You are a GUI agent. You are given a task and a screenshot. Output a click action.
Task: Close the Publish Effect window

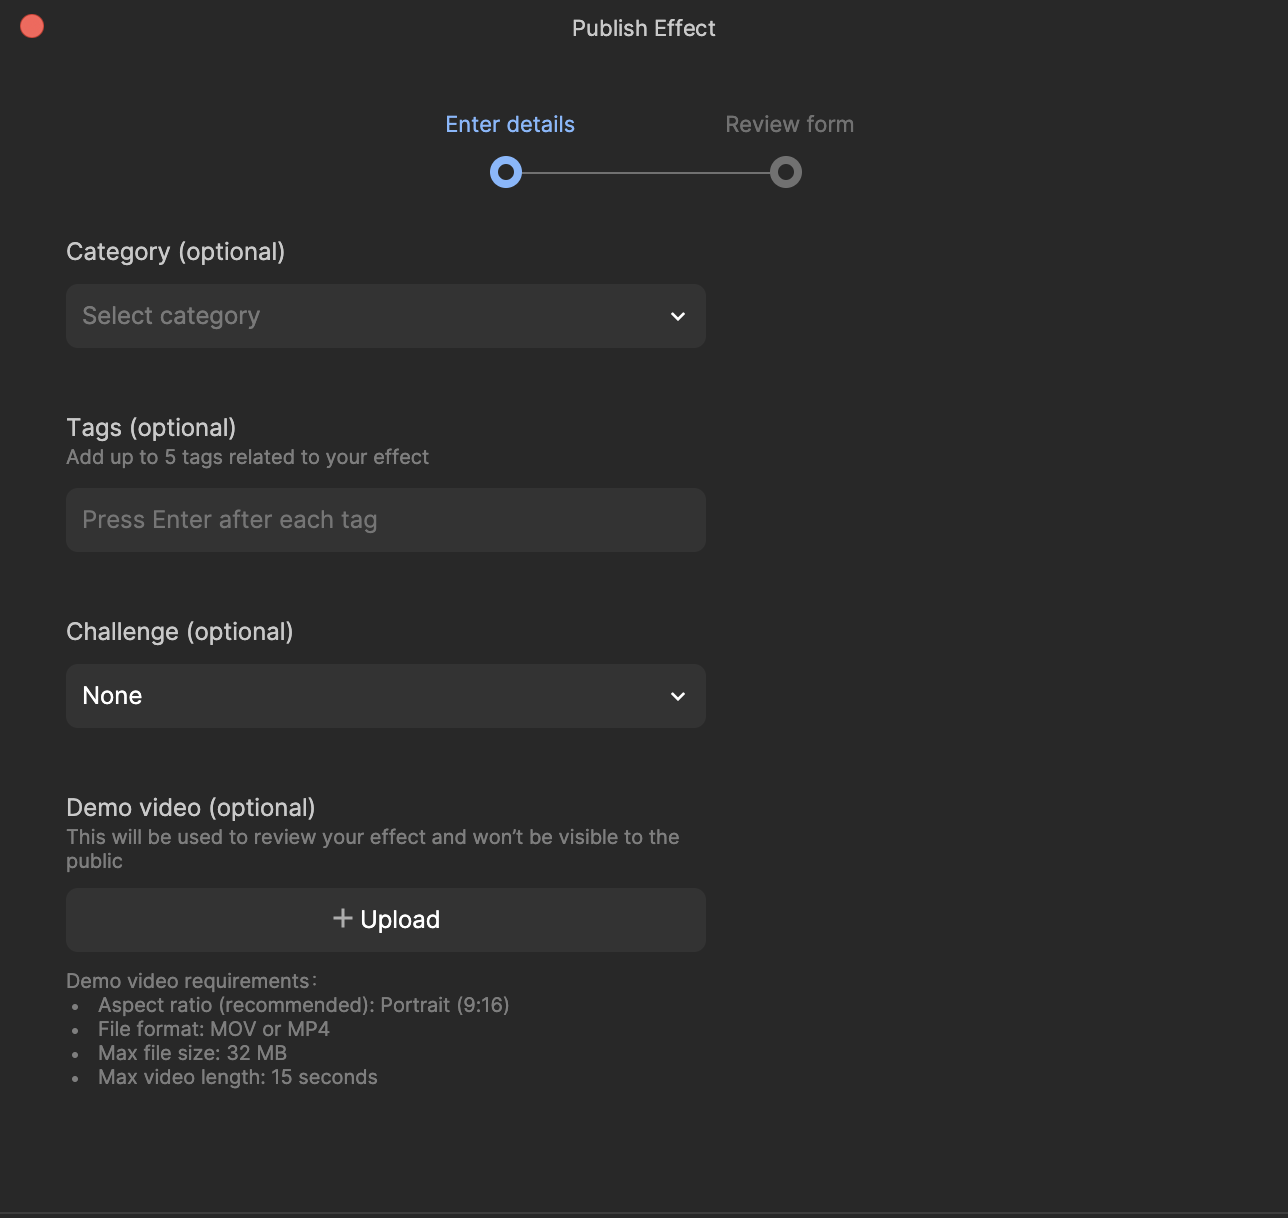pyautogui.click(x=32, y=27)
